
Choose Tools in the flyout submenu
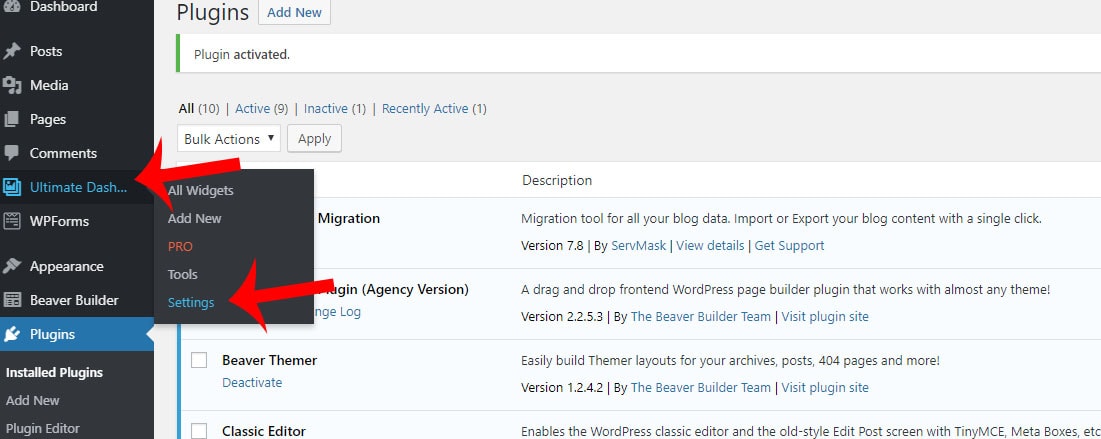[x=183, y=275]
